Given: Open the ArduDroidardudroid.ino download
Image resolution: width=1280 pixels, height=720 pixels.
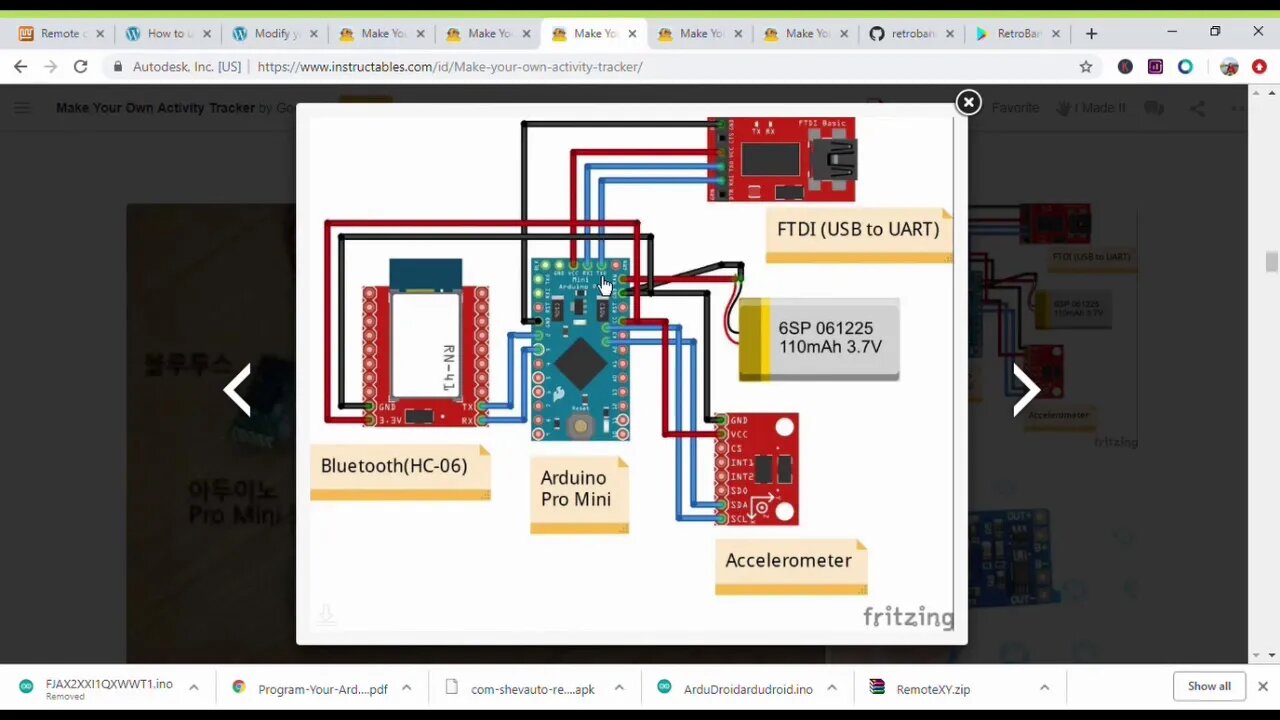Looking at the screenshot, I should point(736,689).
